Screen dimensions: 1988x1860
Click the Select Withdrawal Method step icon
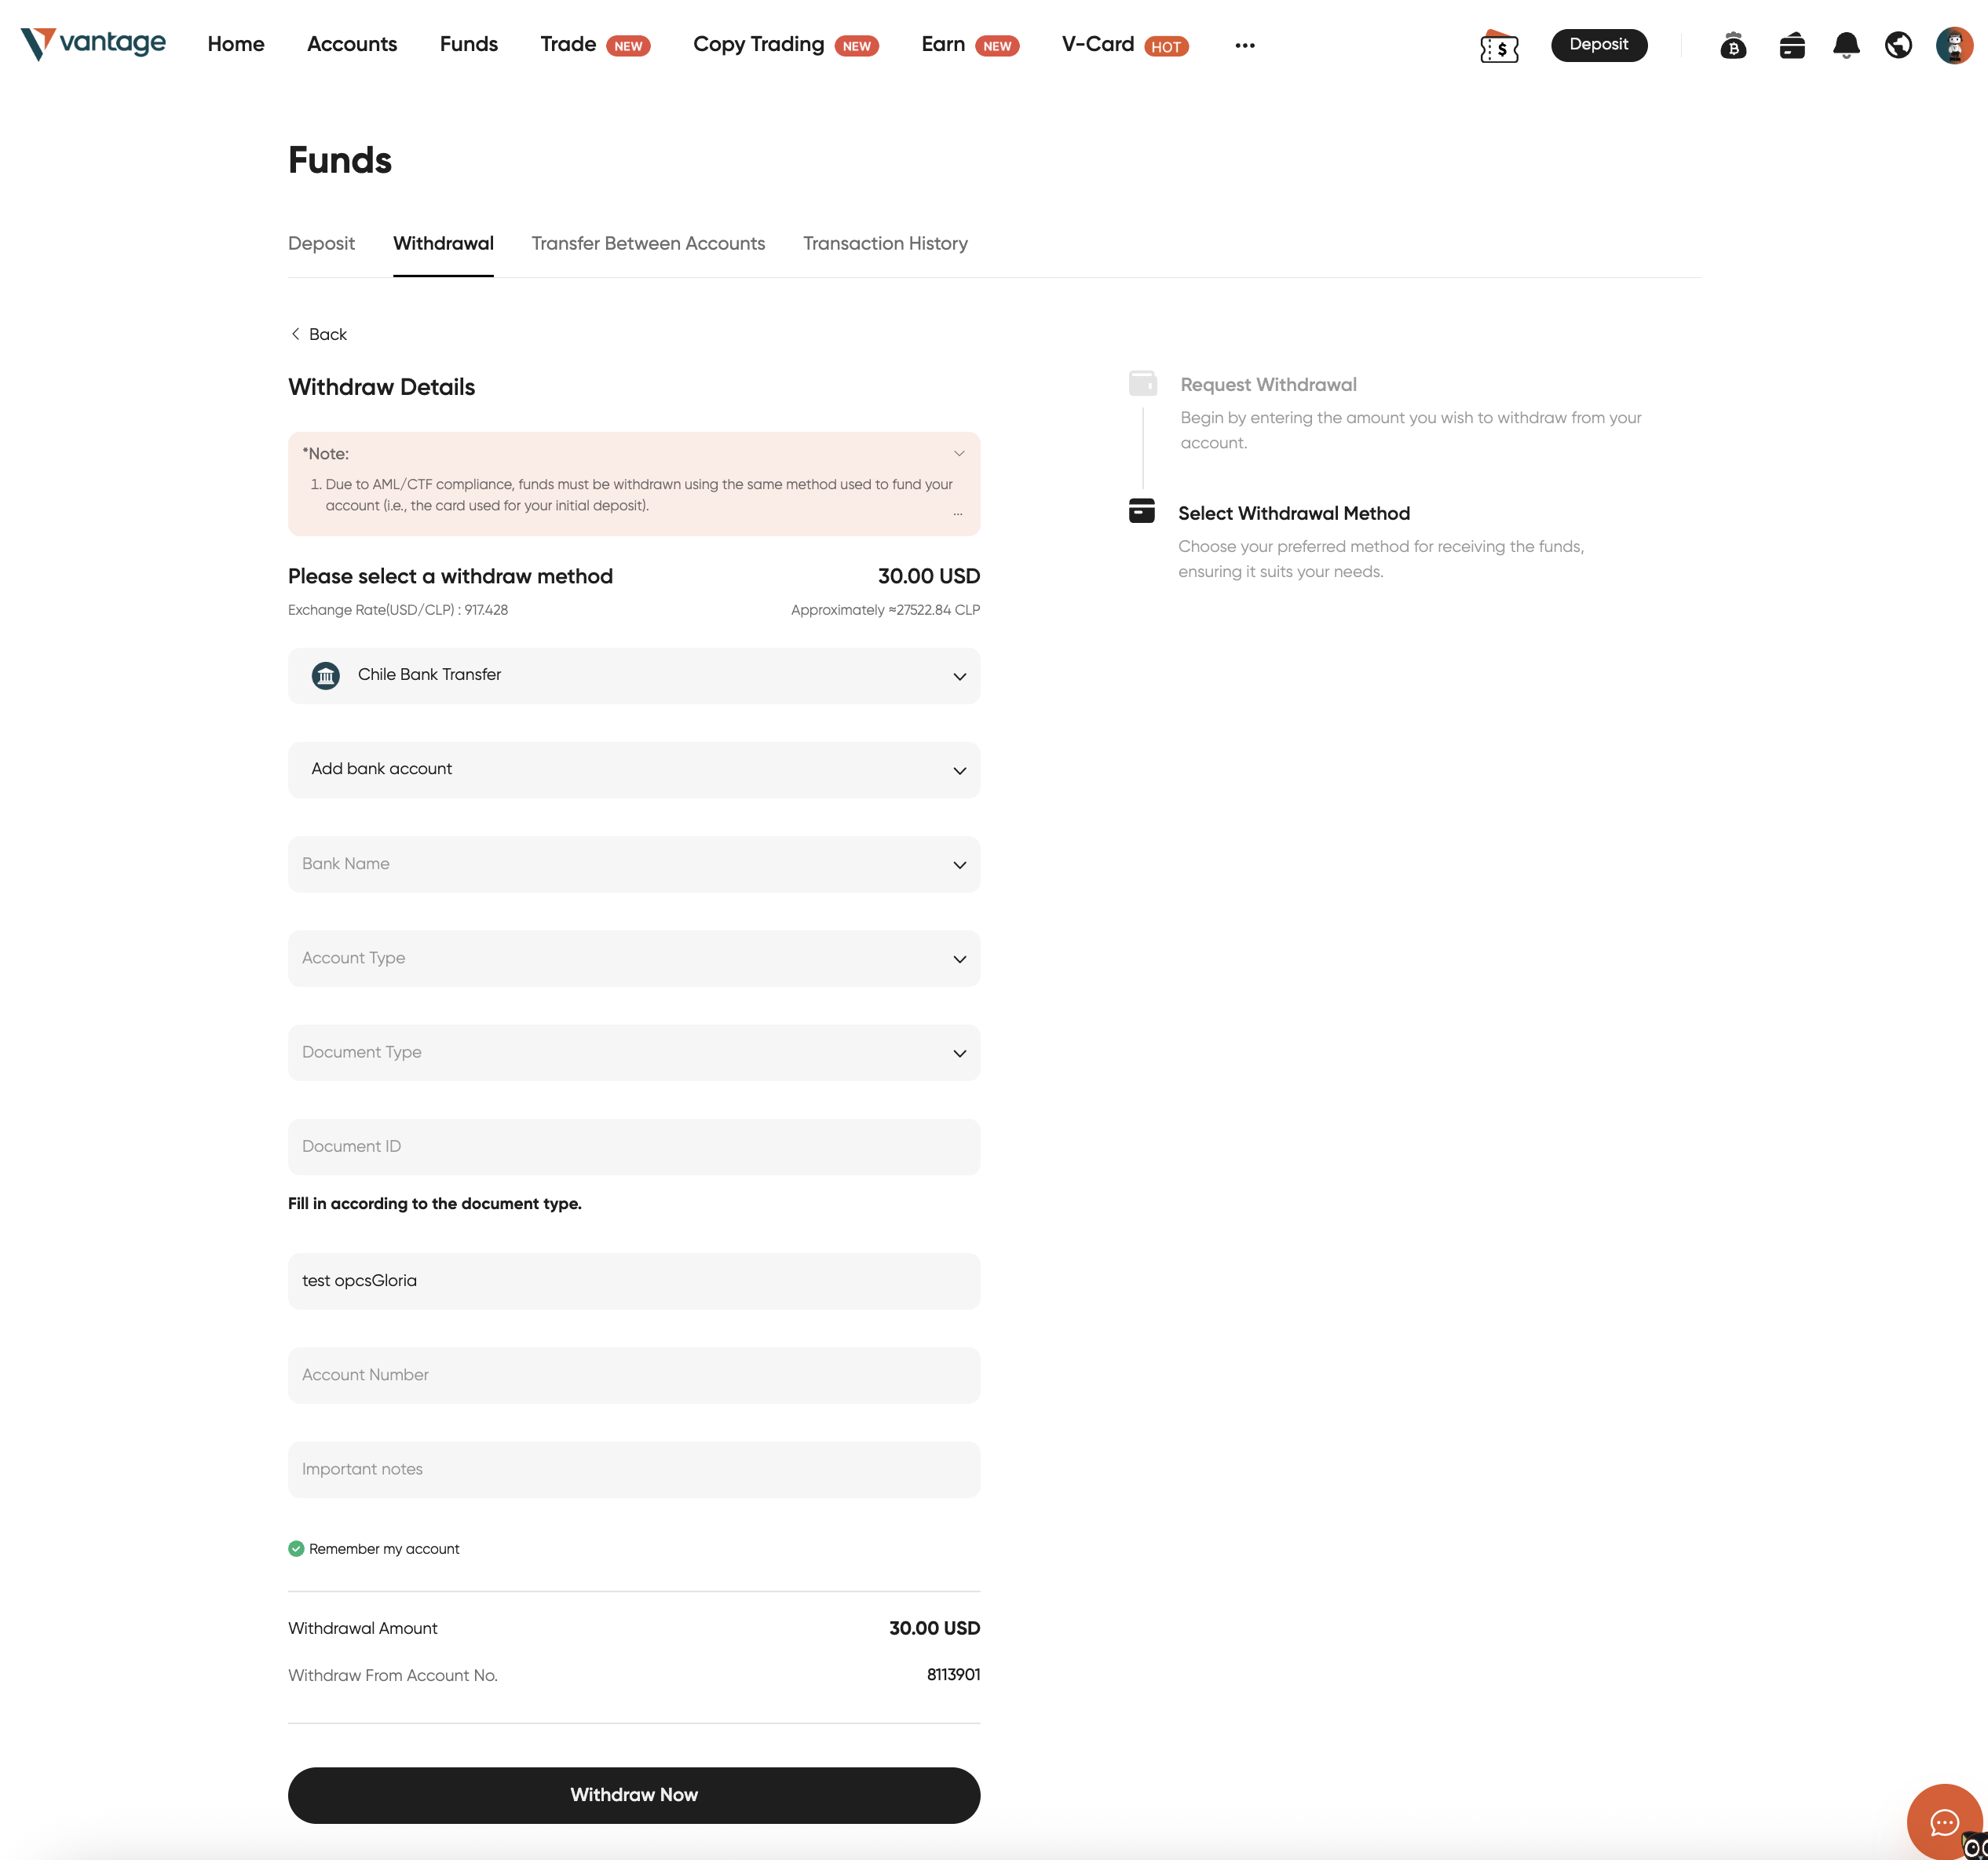point(1142,511)
